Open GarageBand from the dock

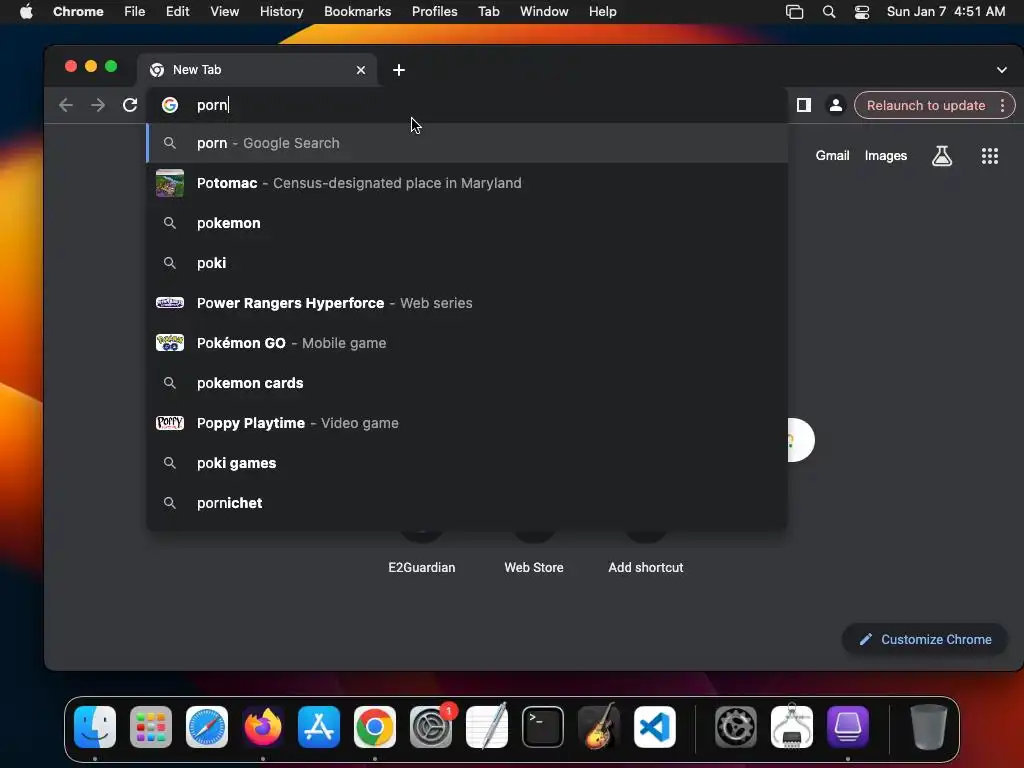pyautogui.click(x=599, y=726)
